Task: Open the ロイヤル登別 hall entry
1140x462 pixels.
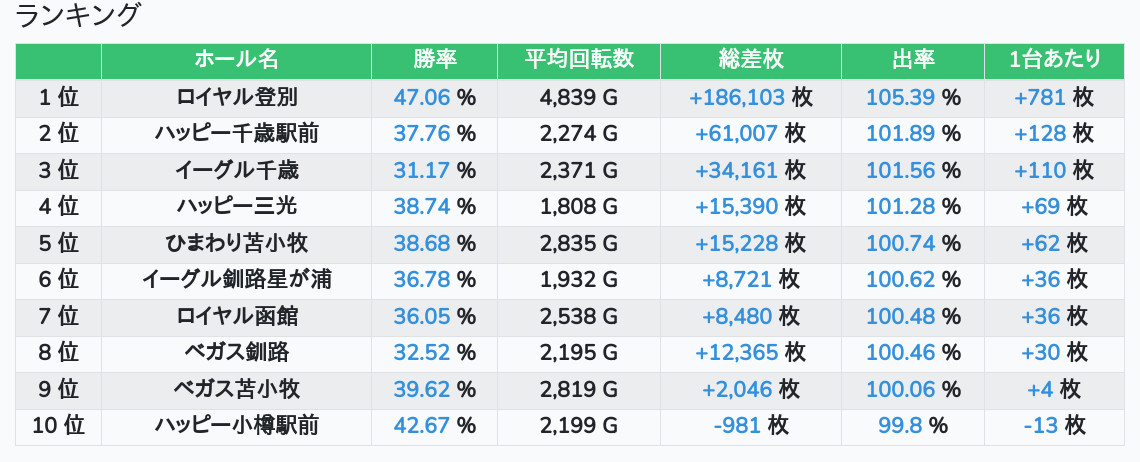Action: pyautogui.click(x=236, y=98)
